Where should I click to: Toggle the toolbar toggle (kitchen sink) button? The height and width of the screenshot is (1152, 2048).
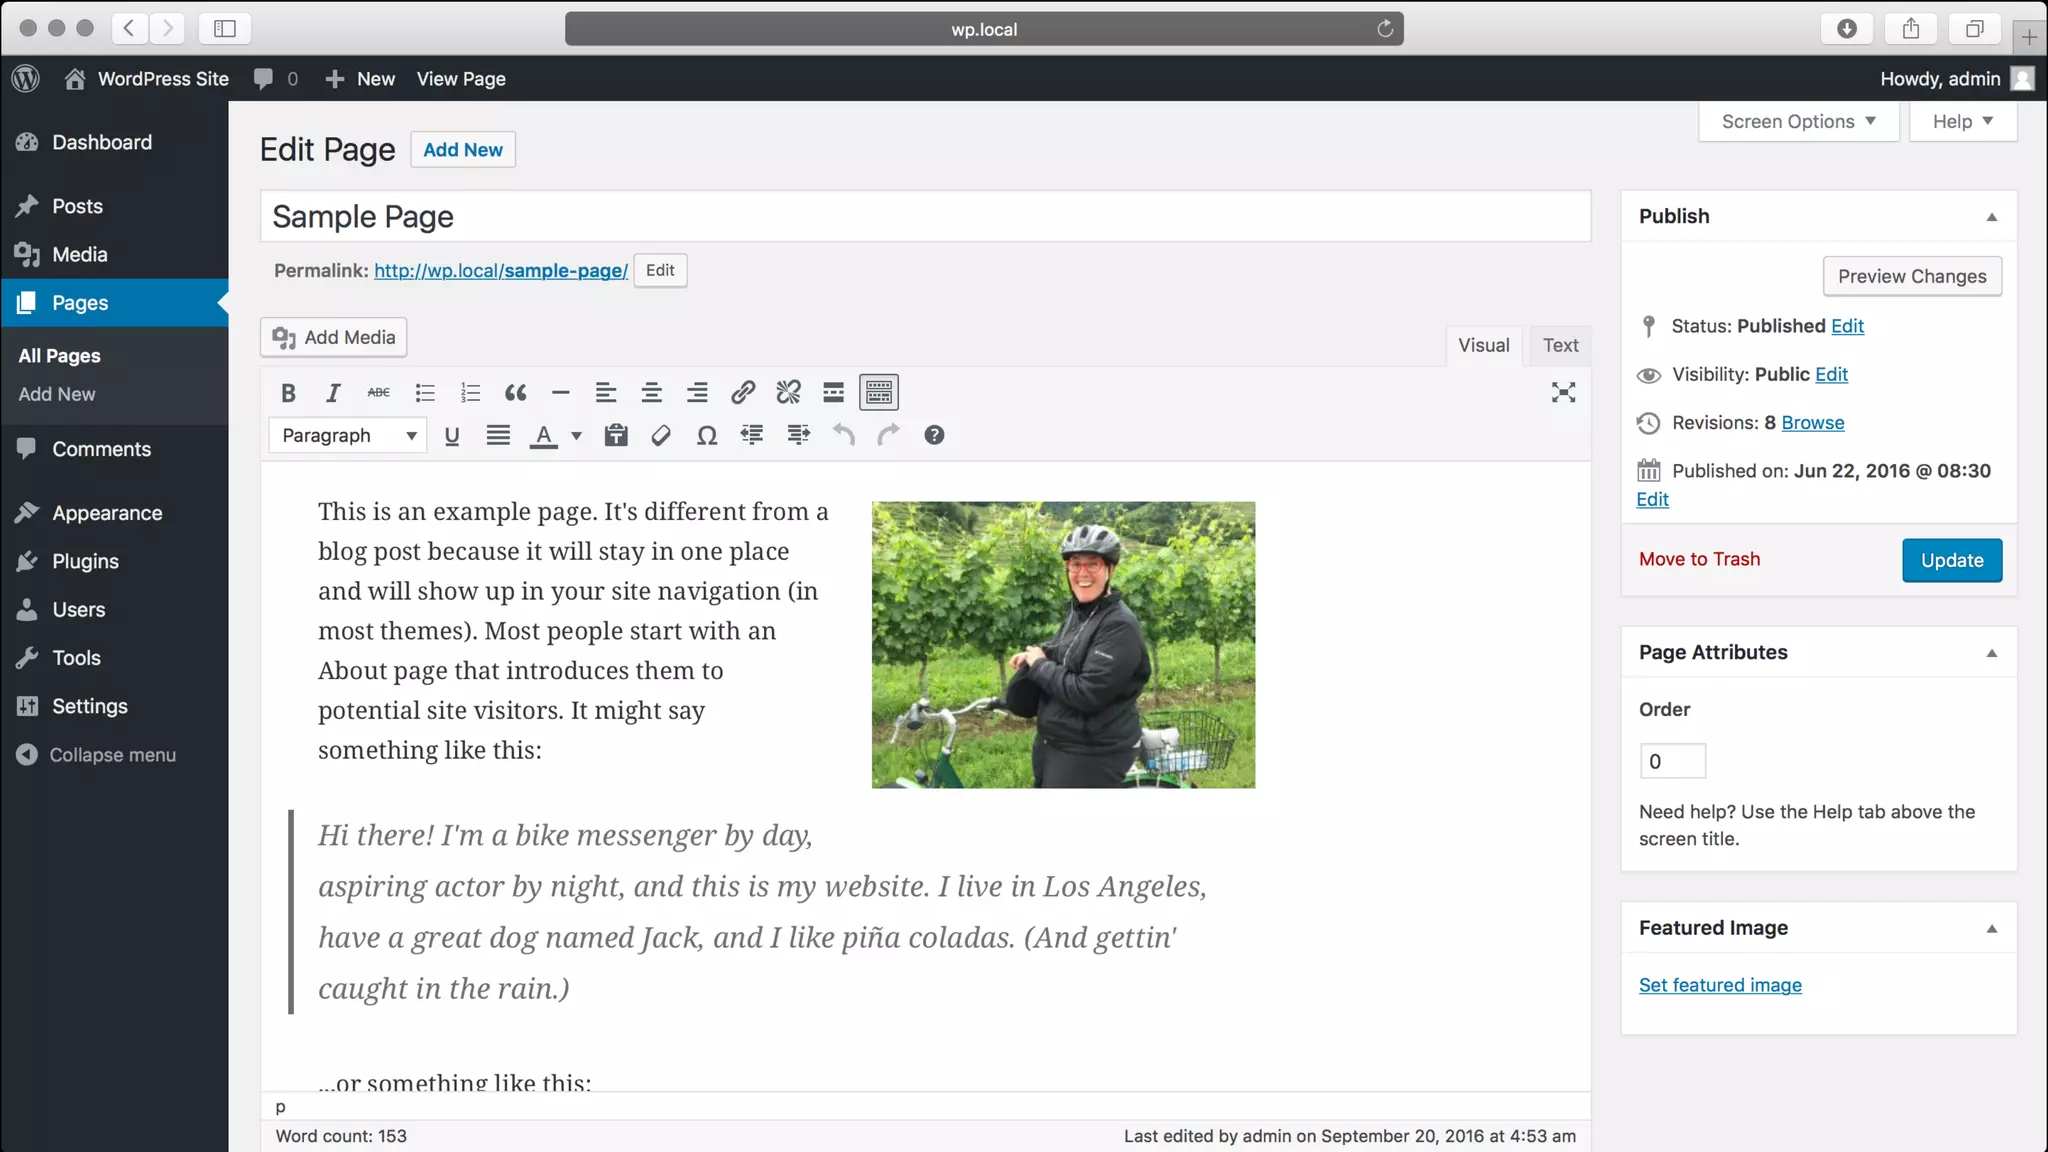pos(878,393)
